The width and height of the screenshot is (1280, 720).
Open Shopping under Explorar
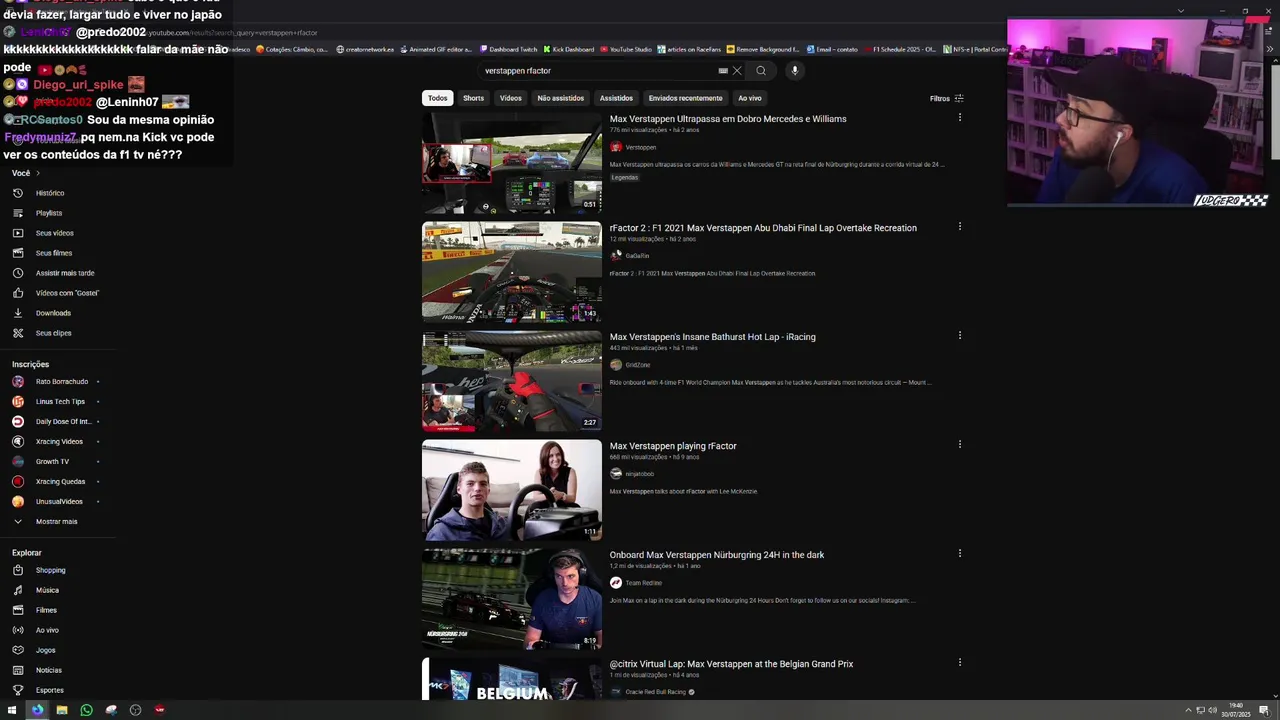tap(50, 570)
